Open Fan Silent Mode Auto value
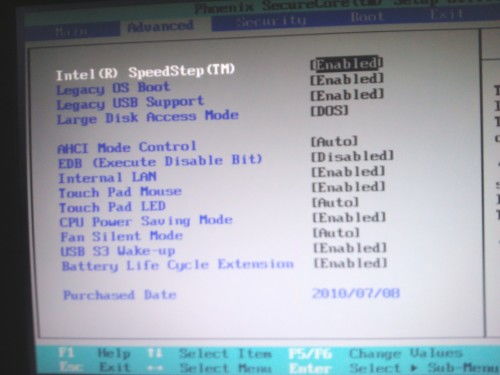 pyautogui.click(x=336, y=233)
